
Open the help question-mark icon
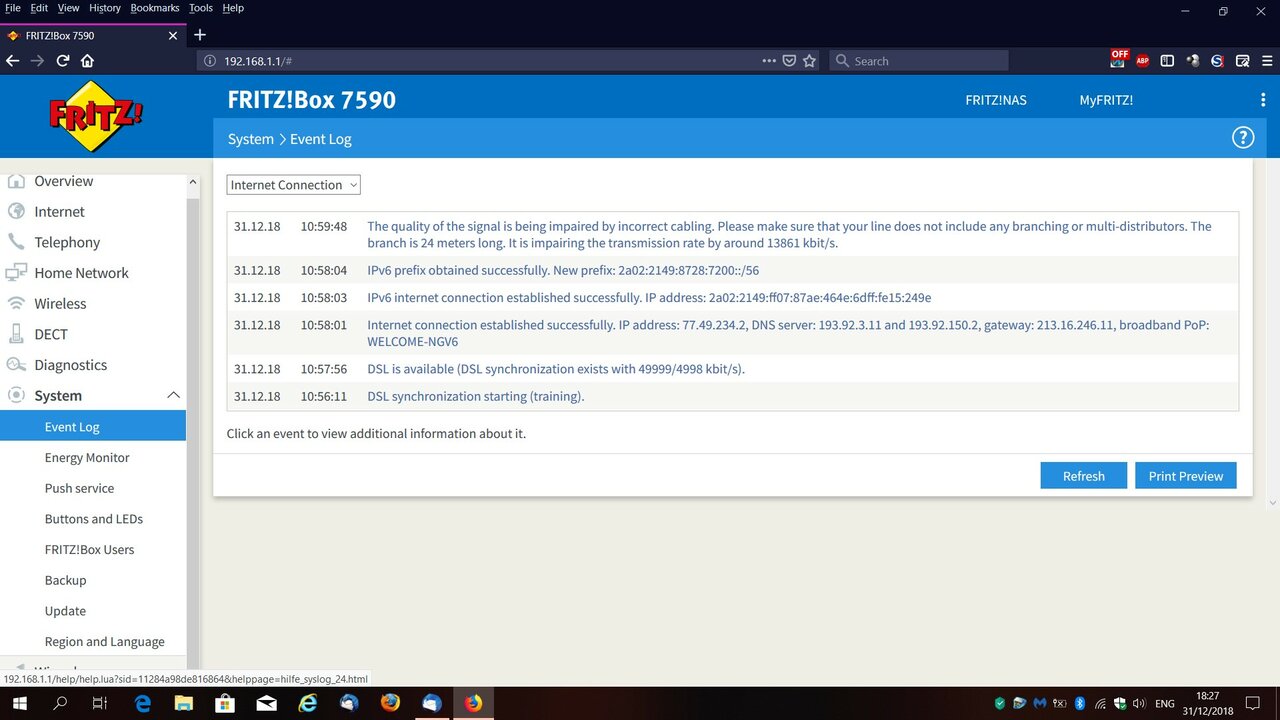click(x=1242, y=138)
